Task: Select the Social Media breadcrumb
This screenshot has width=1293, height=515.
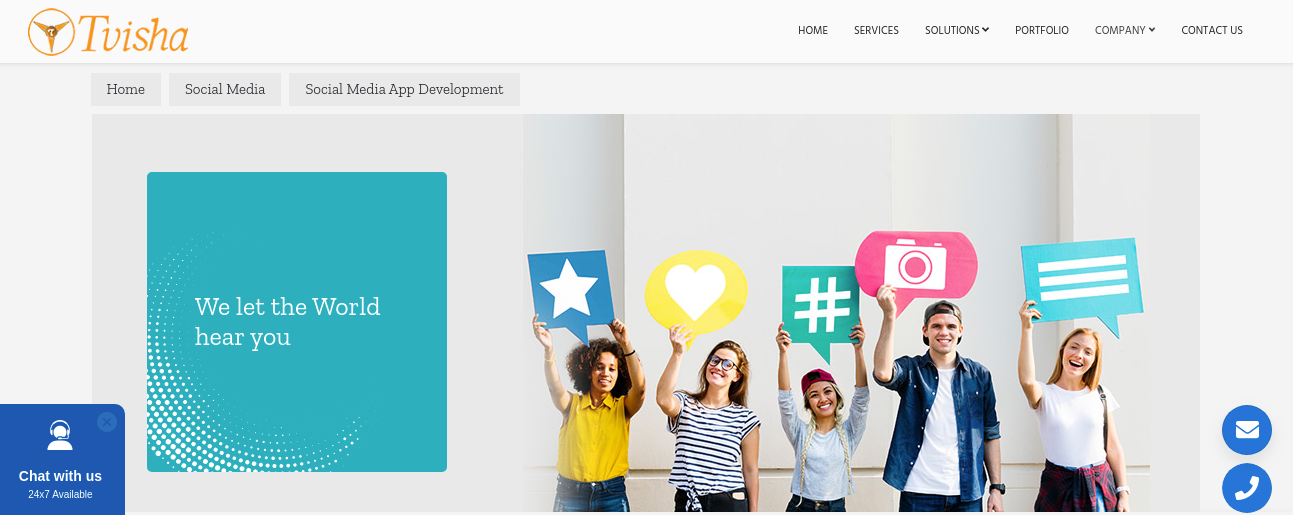Action: [225, 89]
